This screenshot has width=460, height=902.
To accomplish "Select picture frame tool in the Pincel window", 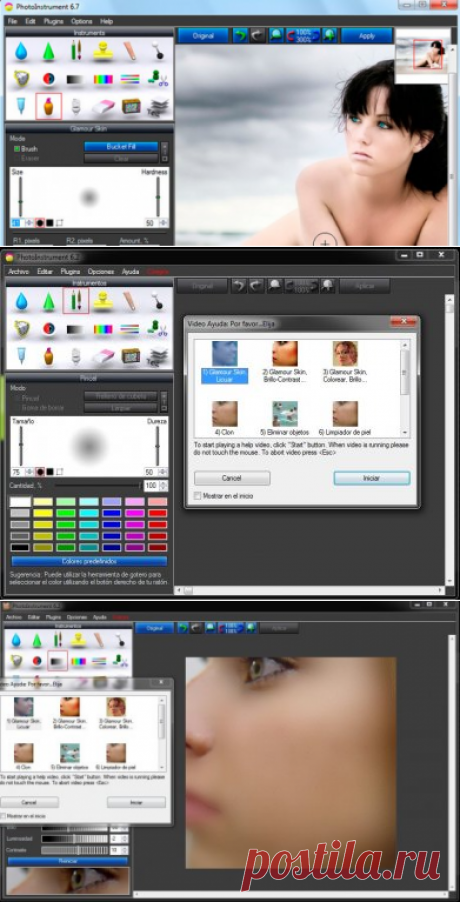I will (x=131, y=356).
